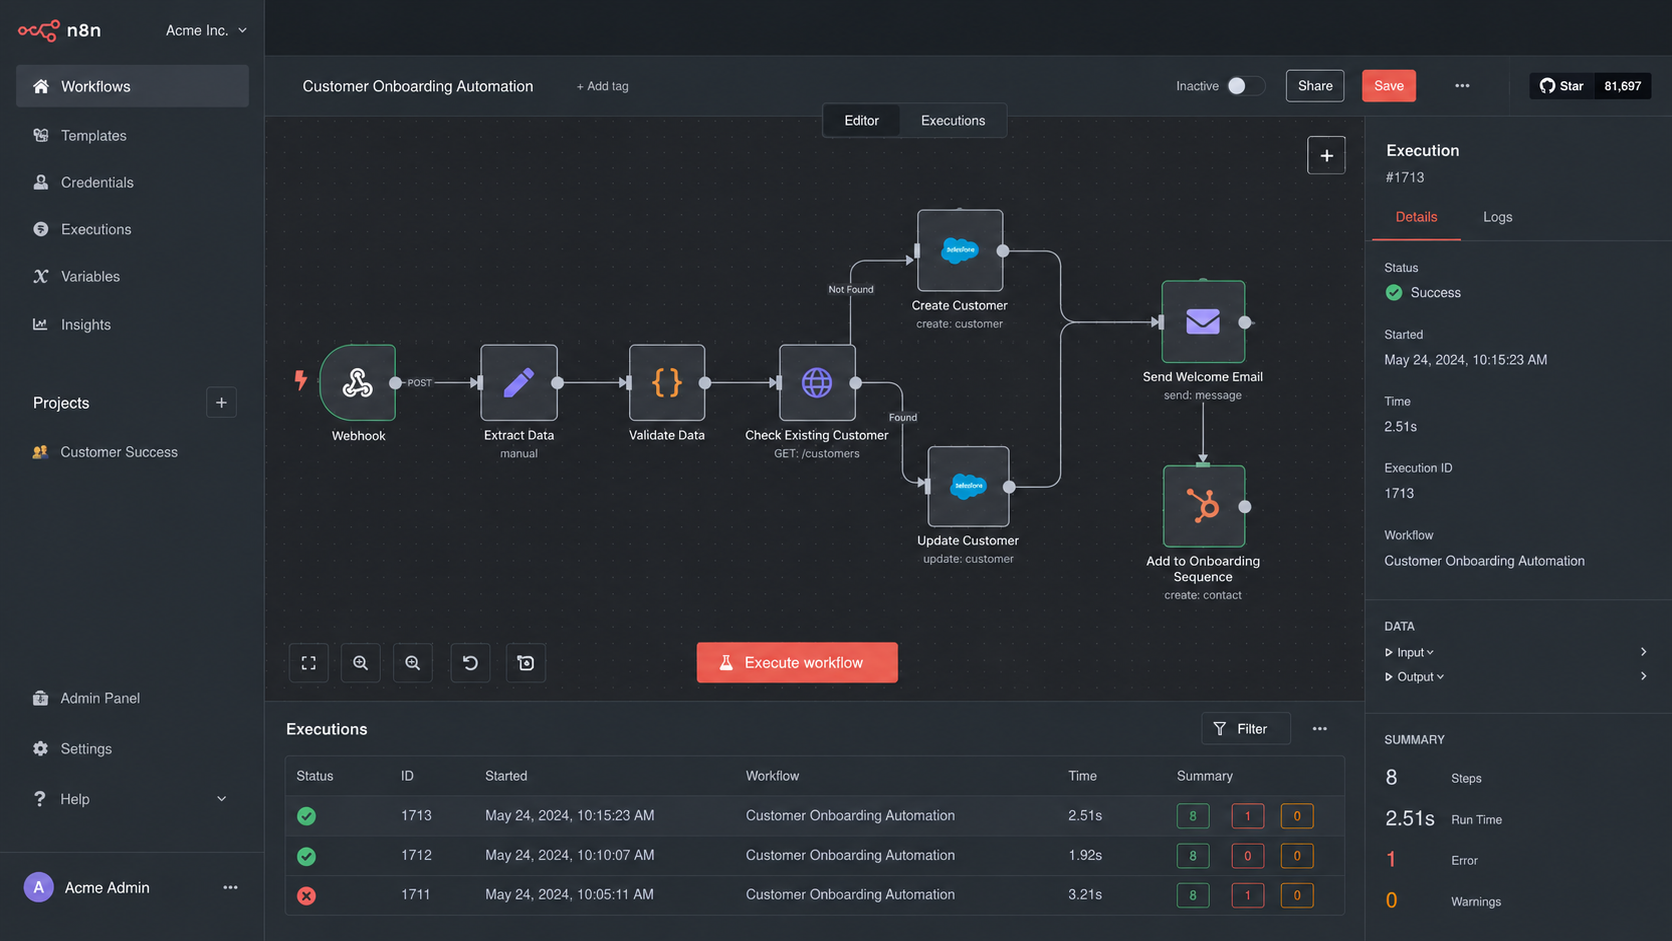Open the Check Existing Customer globe node
Viewport: 1672px width, 941px height.
(x=817, y=382)
